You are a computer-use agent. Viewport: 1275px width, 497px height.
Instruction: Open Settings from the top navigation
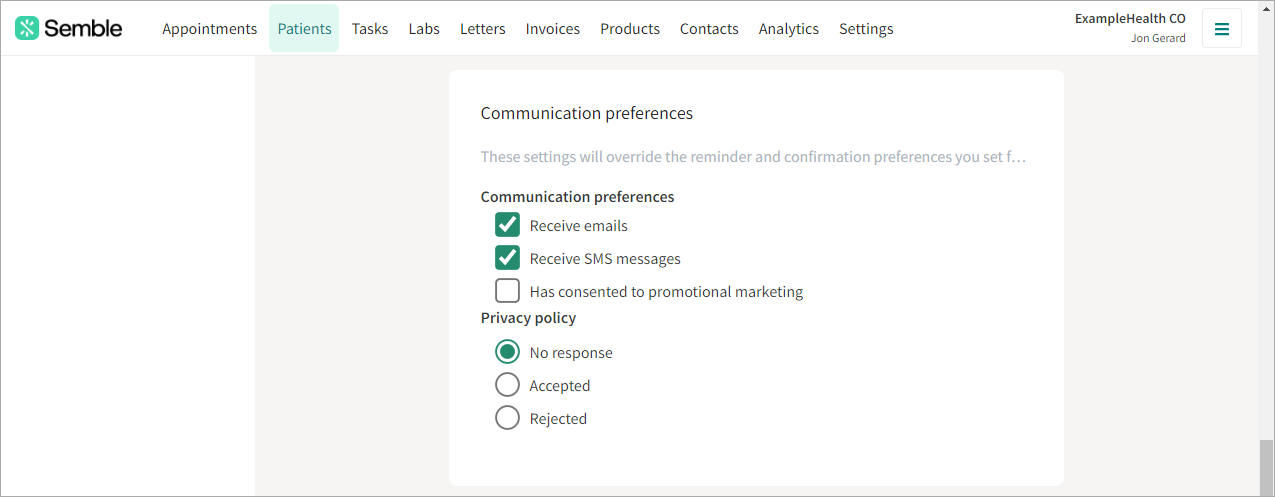[866, 28]
